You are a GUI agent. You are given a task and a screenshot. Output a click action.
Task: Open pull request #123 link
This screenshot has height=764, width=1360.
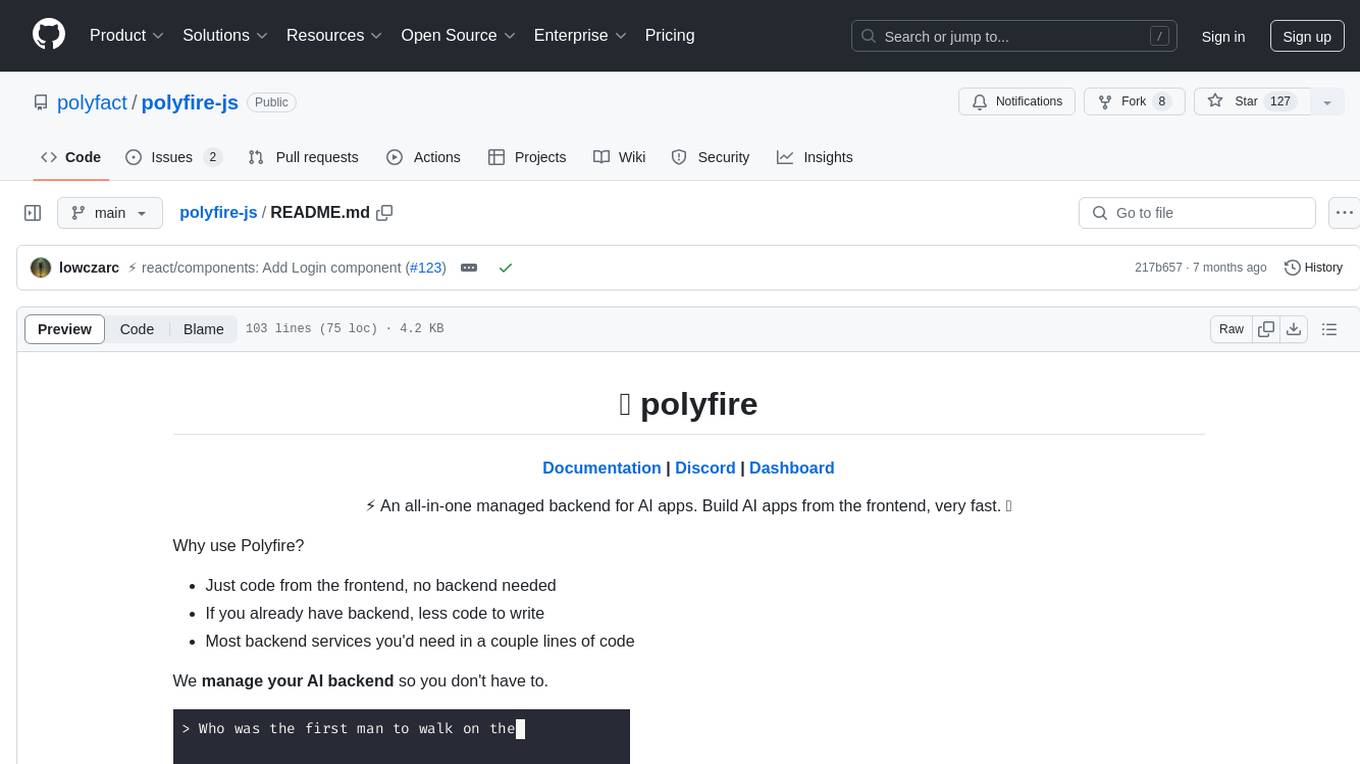click(426, 267)
